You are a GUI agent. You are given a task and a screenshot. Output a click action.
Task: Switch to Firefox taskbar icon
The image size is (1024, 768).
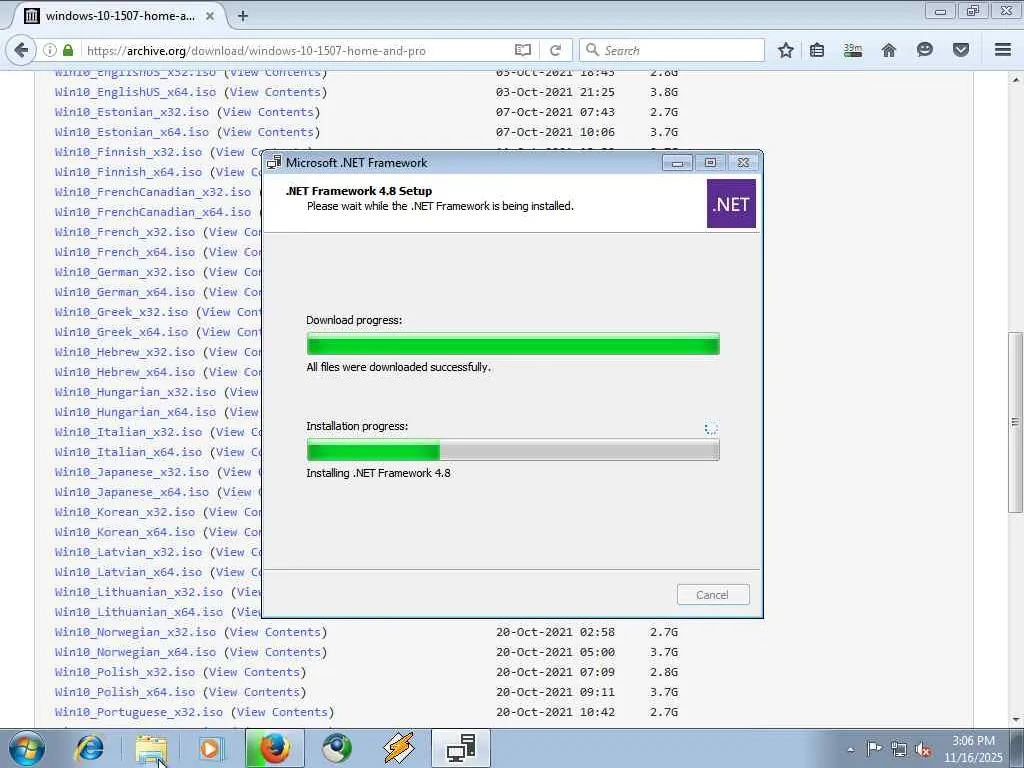(275, 748)
